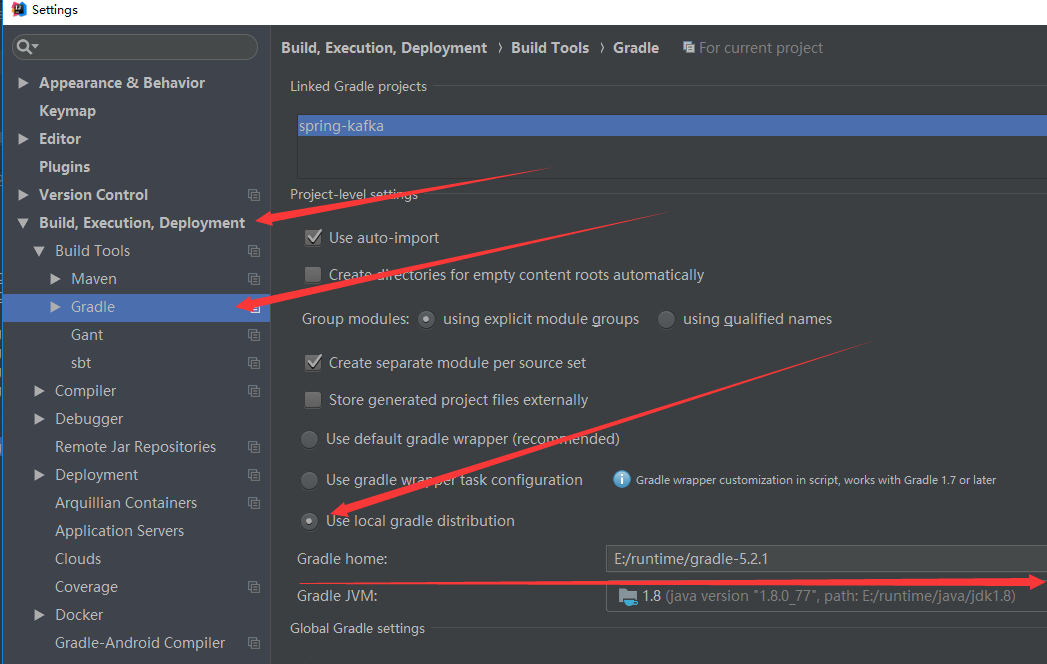Click the JDK folder icon in Gradle JVM
1047x664 pixels.
(x=628, y=596)
